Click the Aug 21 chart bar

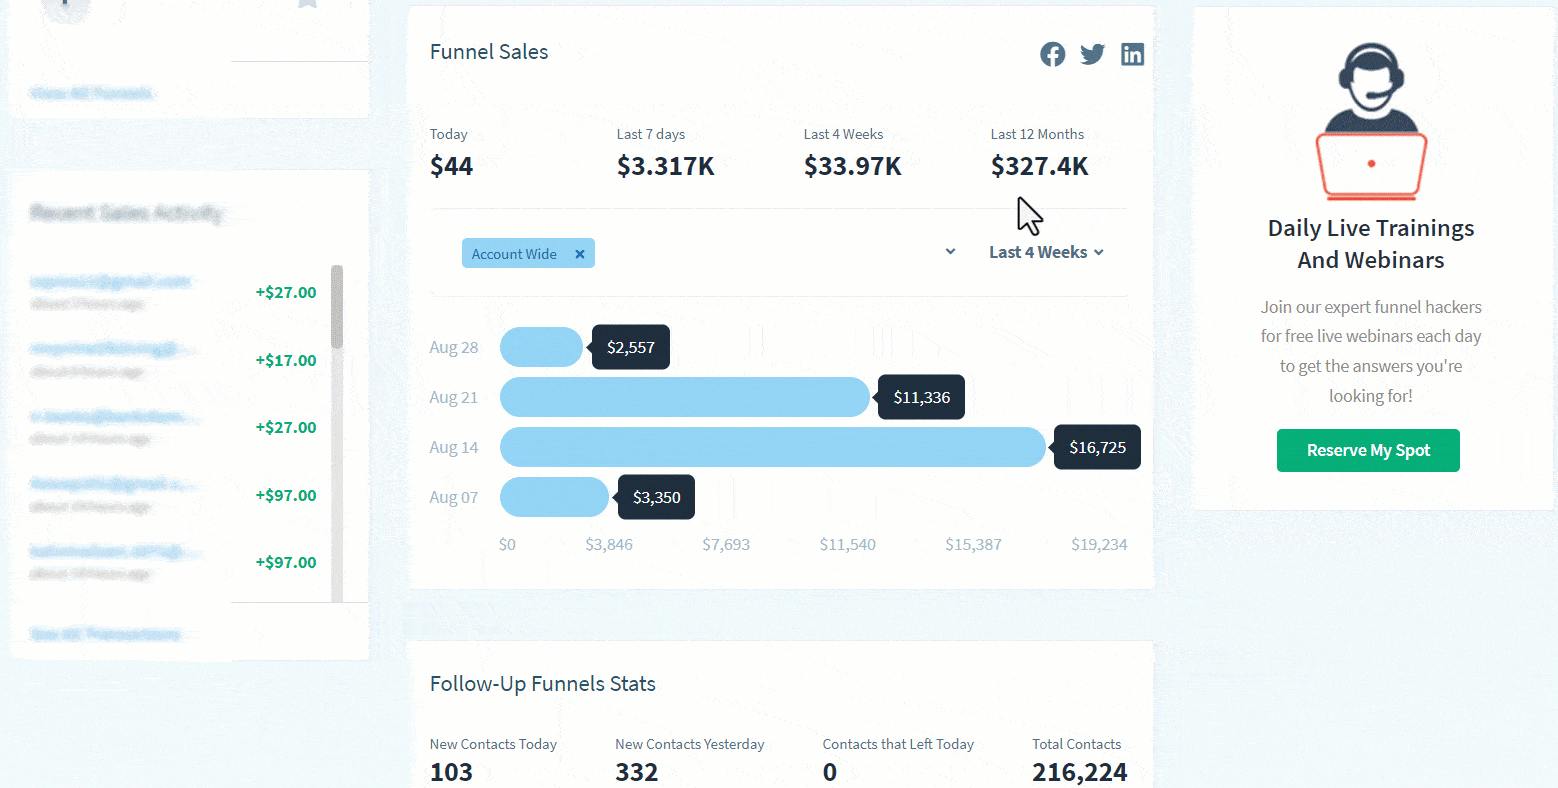pos(684,397)
